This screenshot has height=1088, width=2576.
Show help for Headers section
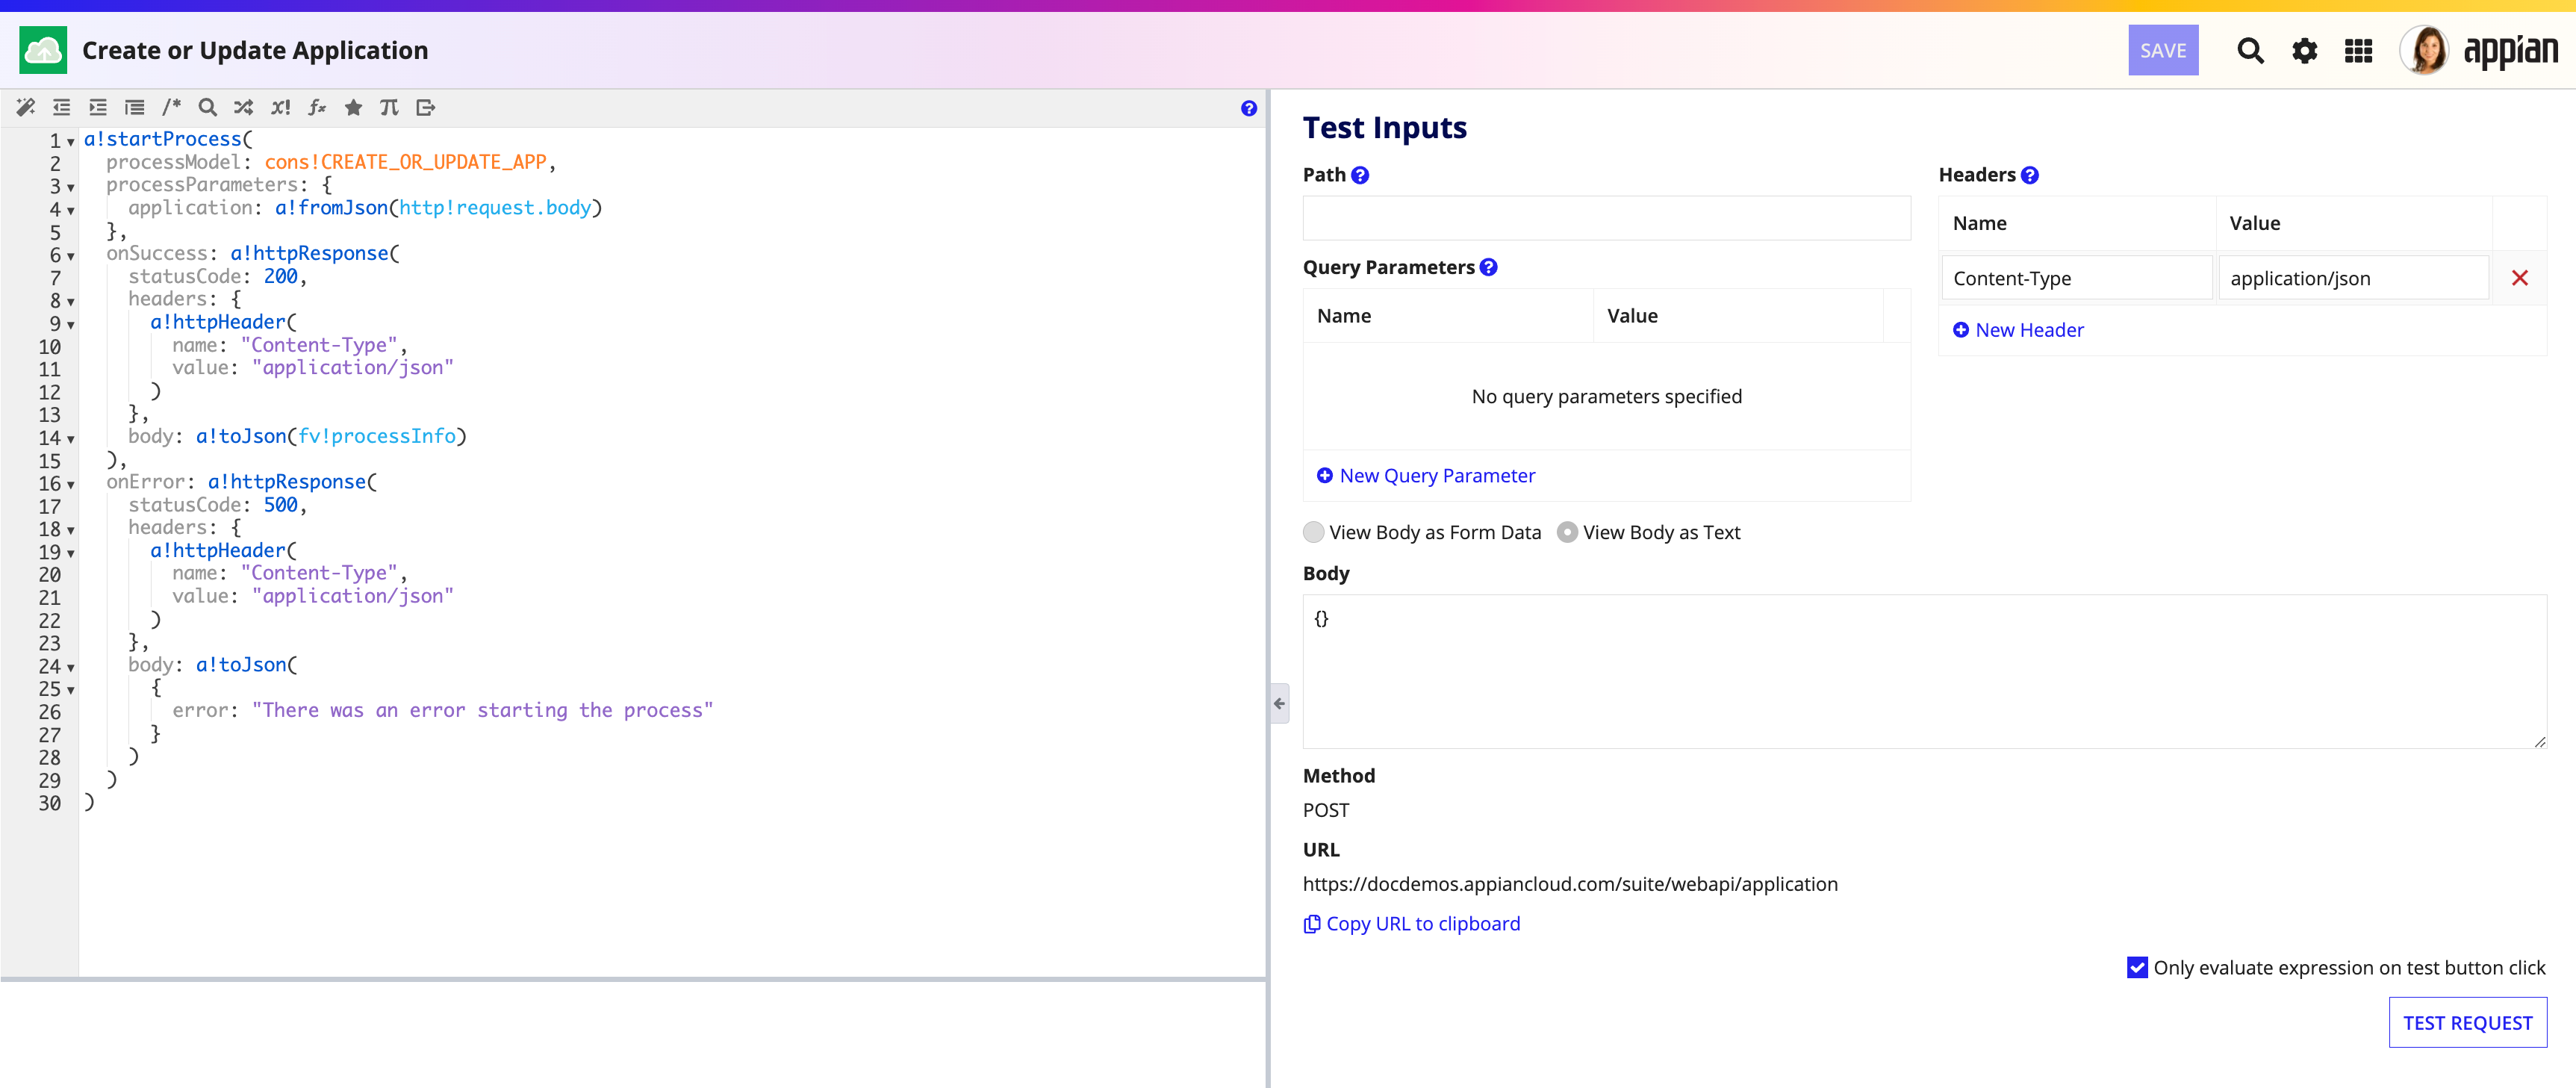[x=2030, y=175]
